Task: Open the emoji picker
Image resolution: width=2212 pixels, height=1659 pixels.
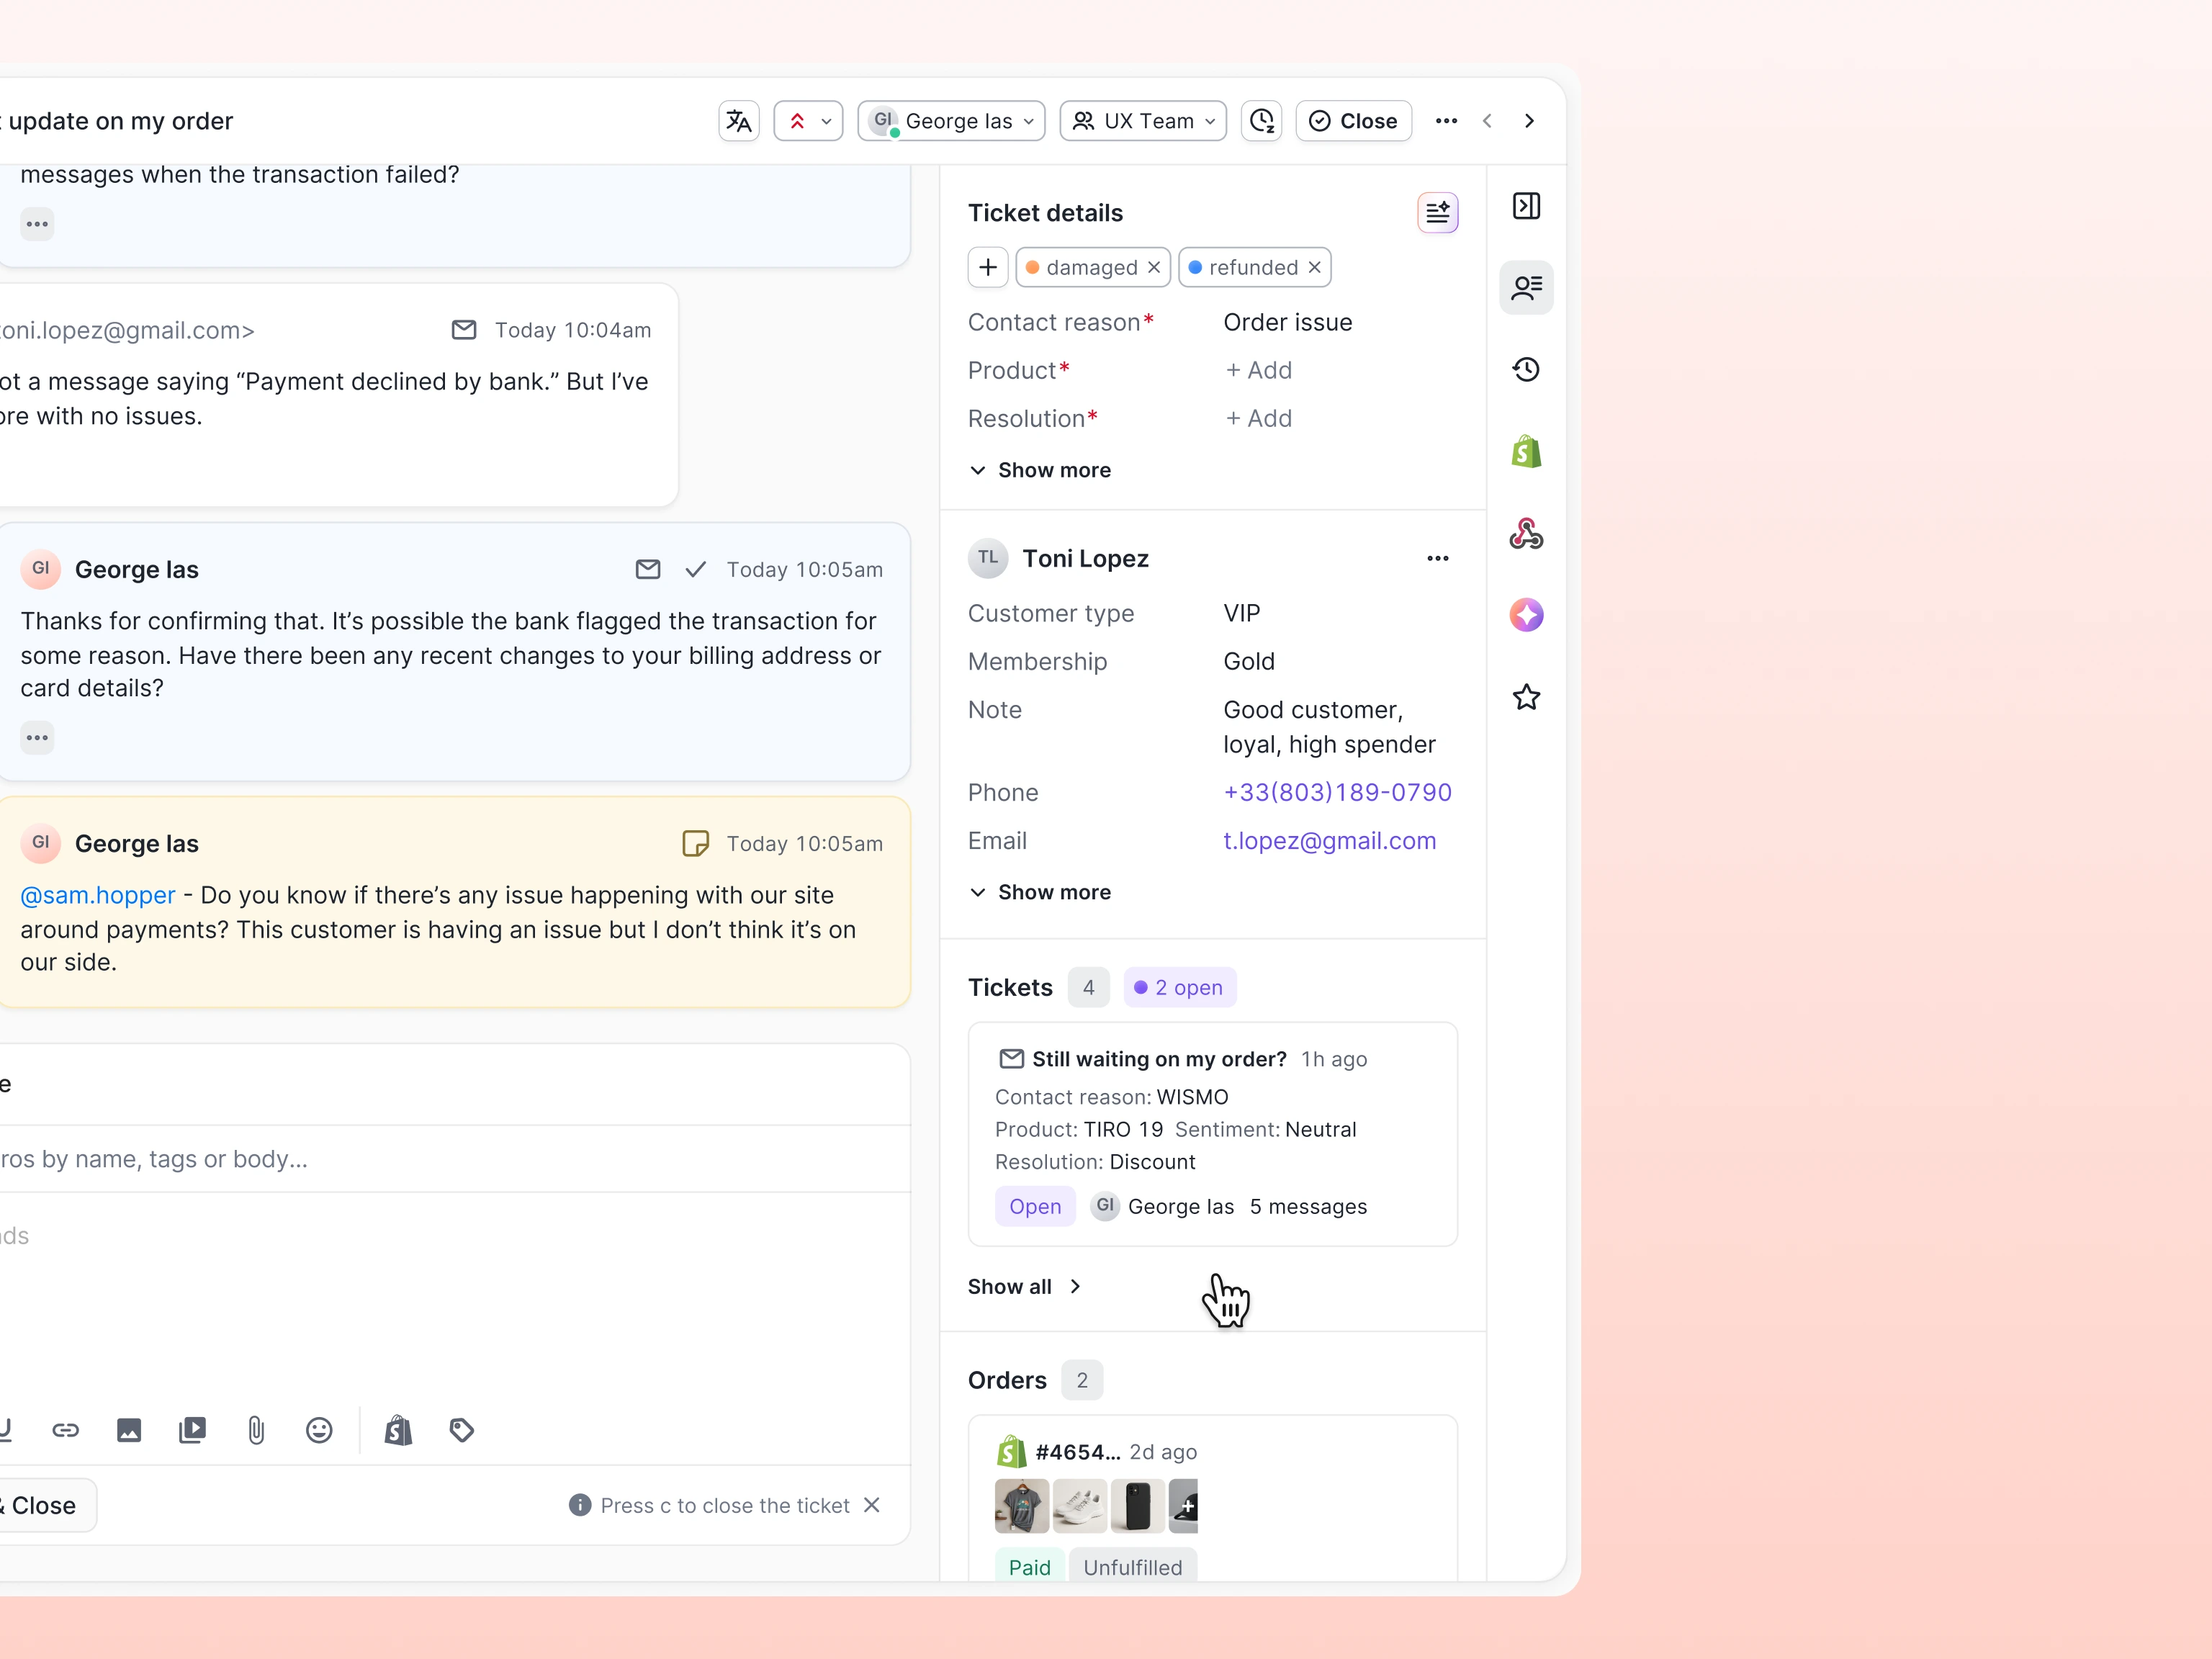Action: [319, 1431]
